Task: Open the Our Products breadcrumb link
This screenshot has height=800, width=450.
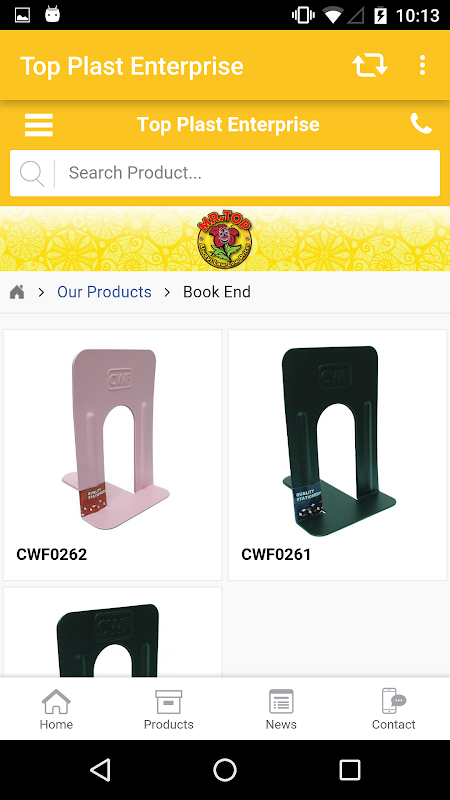Action: pos(104,292)
